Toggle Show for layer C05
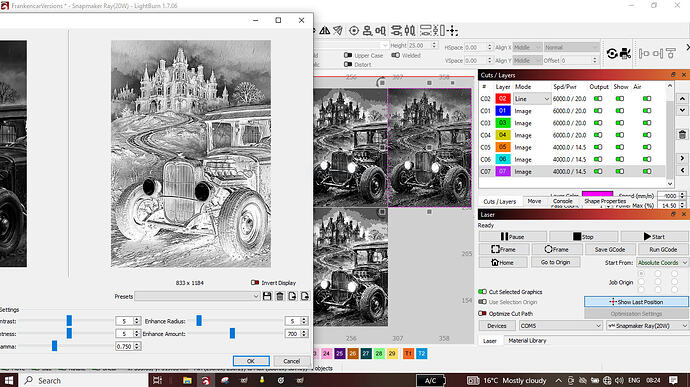Screen dimensions: 690x387 click(620, 147)
